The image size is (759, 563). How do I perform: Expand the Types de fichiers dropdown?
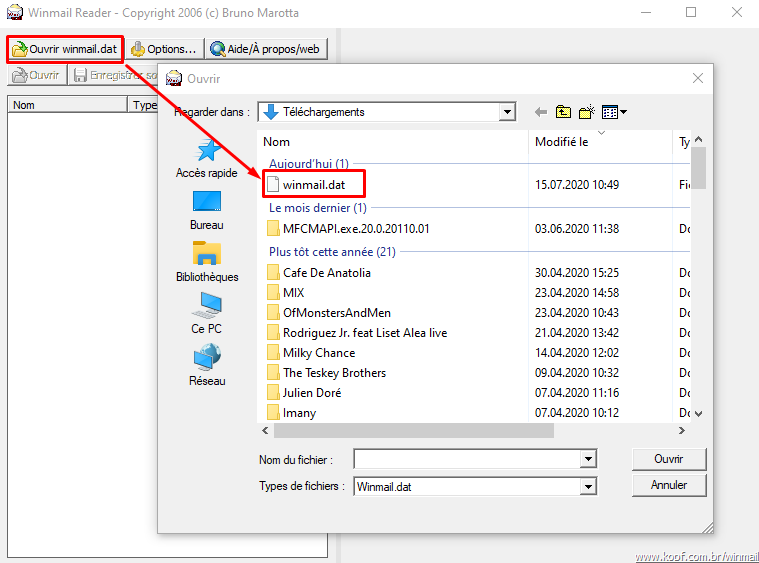click(x=588, y=486)
